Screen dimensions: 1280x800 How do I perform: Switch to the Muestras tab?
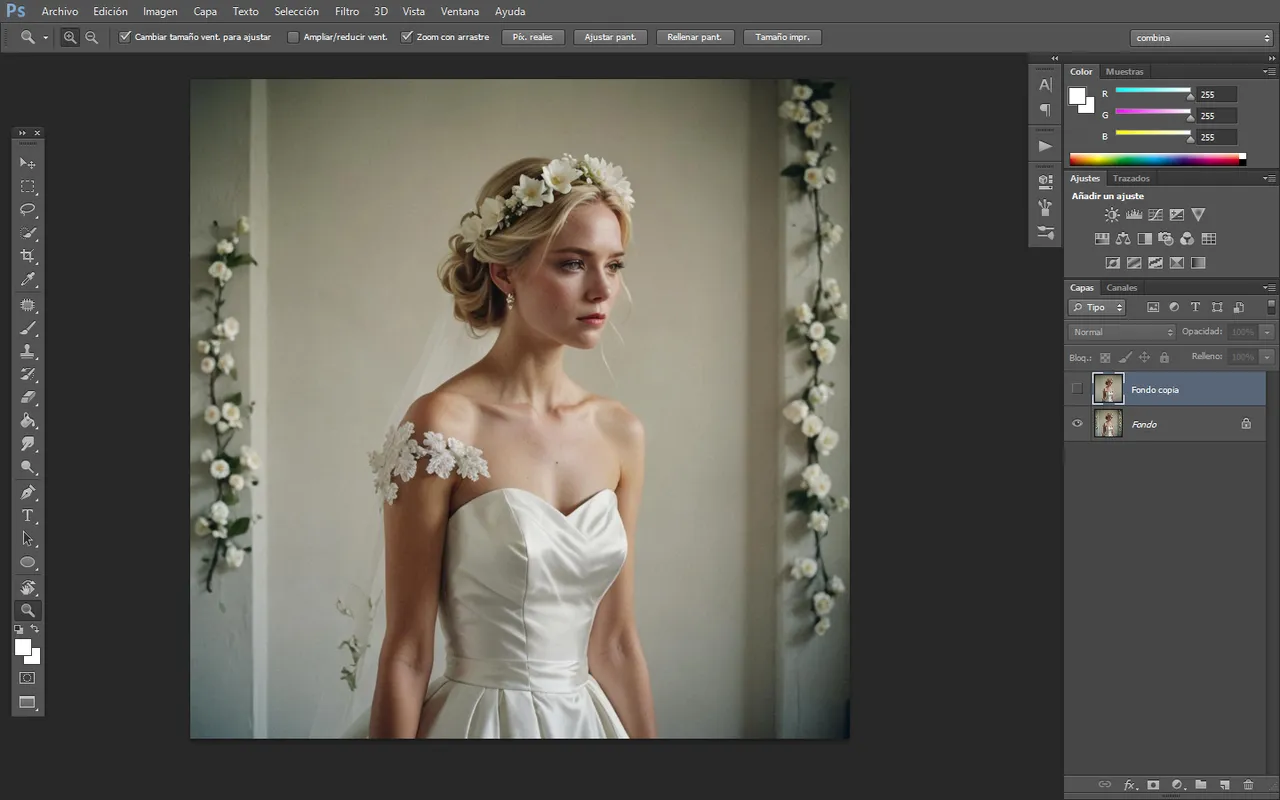pos(1125,72)
